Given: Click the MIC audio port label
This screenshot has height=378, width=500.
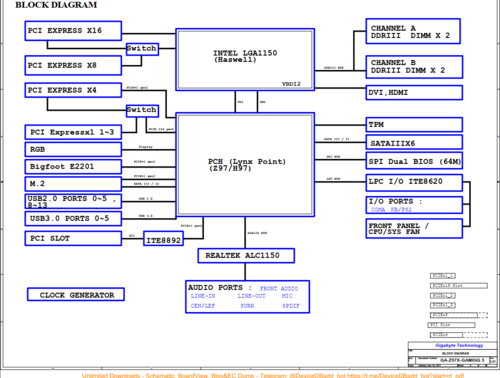Looking at the screenshot, I should [287, 296].
